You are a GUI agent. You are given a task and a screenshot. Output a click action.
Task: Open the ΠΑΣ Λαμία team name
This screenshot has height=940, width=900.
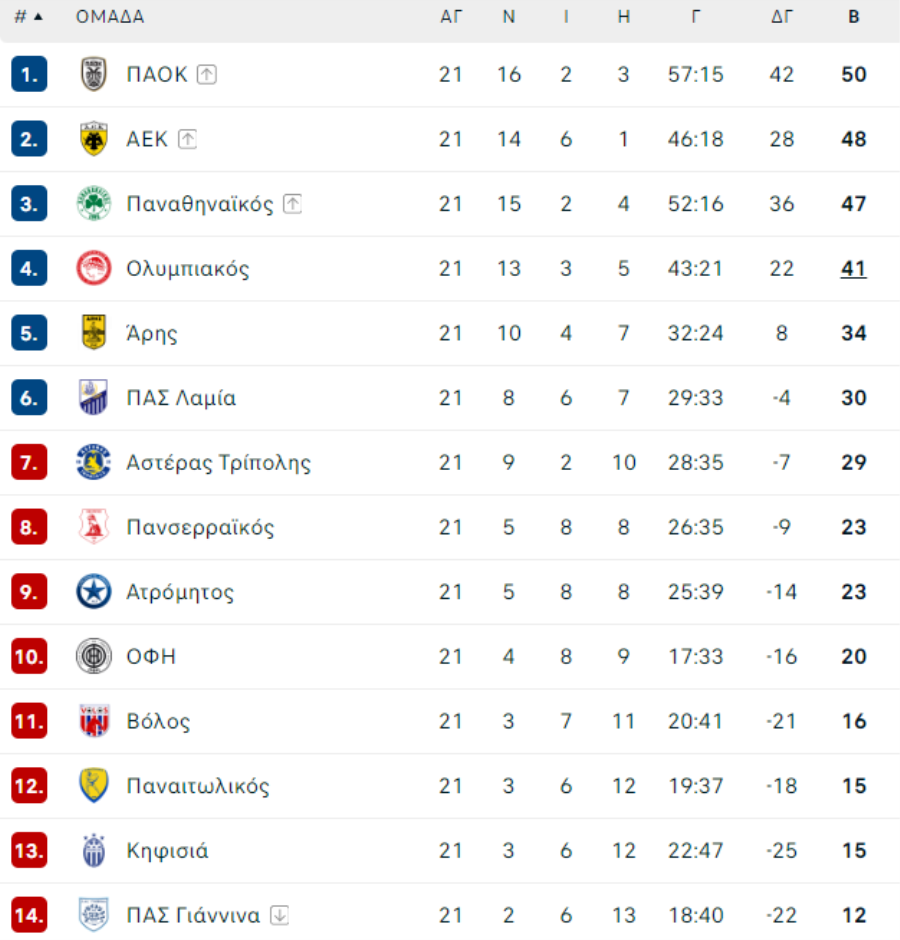(x=181, y=398)
